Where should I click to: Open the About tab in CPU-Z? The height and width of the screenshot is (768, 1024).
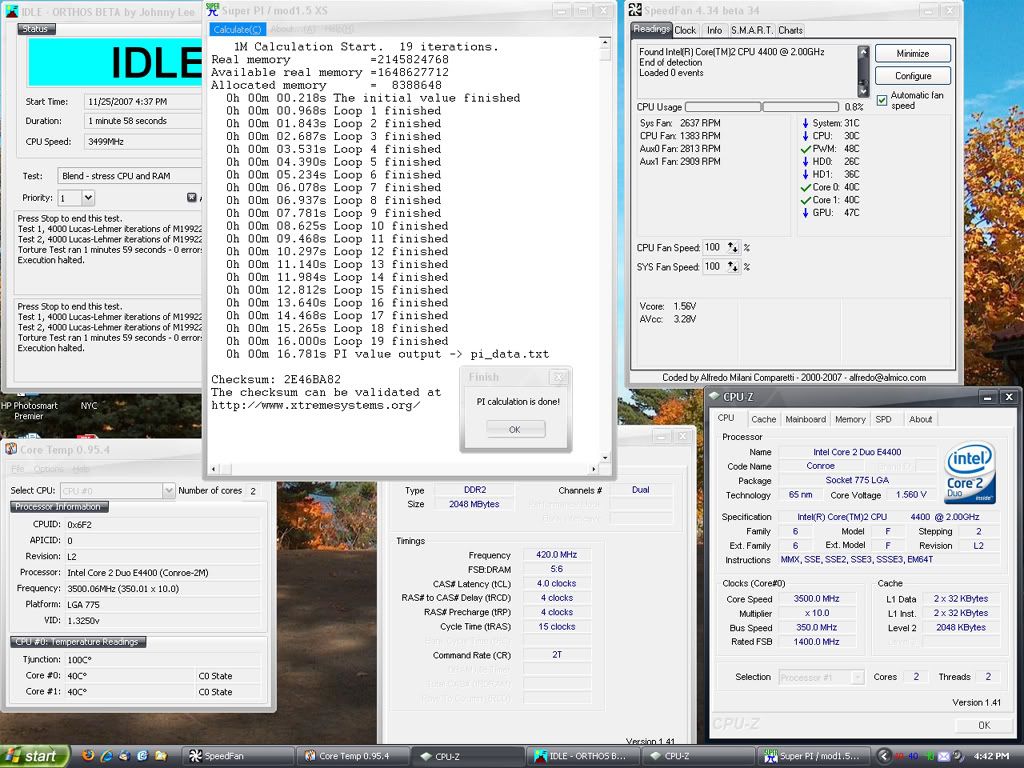click(x=920, y=419)
